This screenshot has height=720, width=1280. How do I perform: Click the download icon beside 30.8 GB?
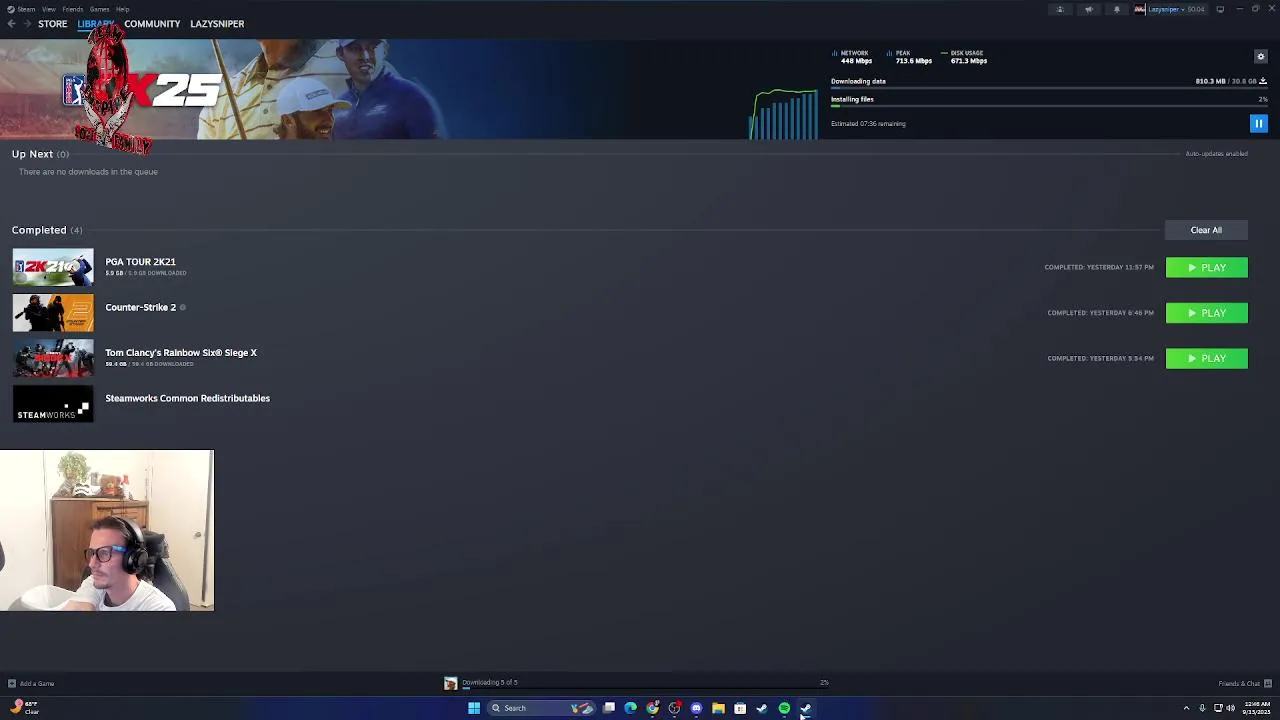tap(1263, 81)
